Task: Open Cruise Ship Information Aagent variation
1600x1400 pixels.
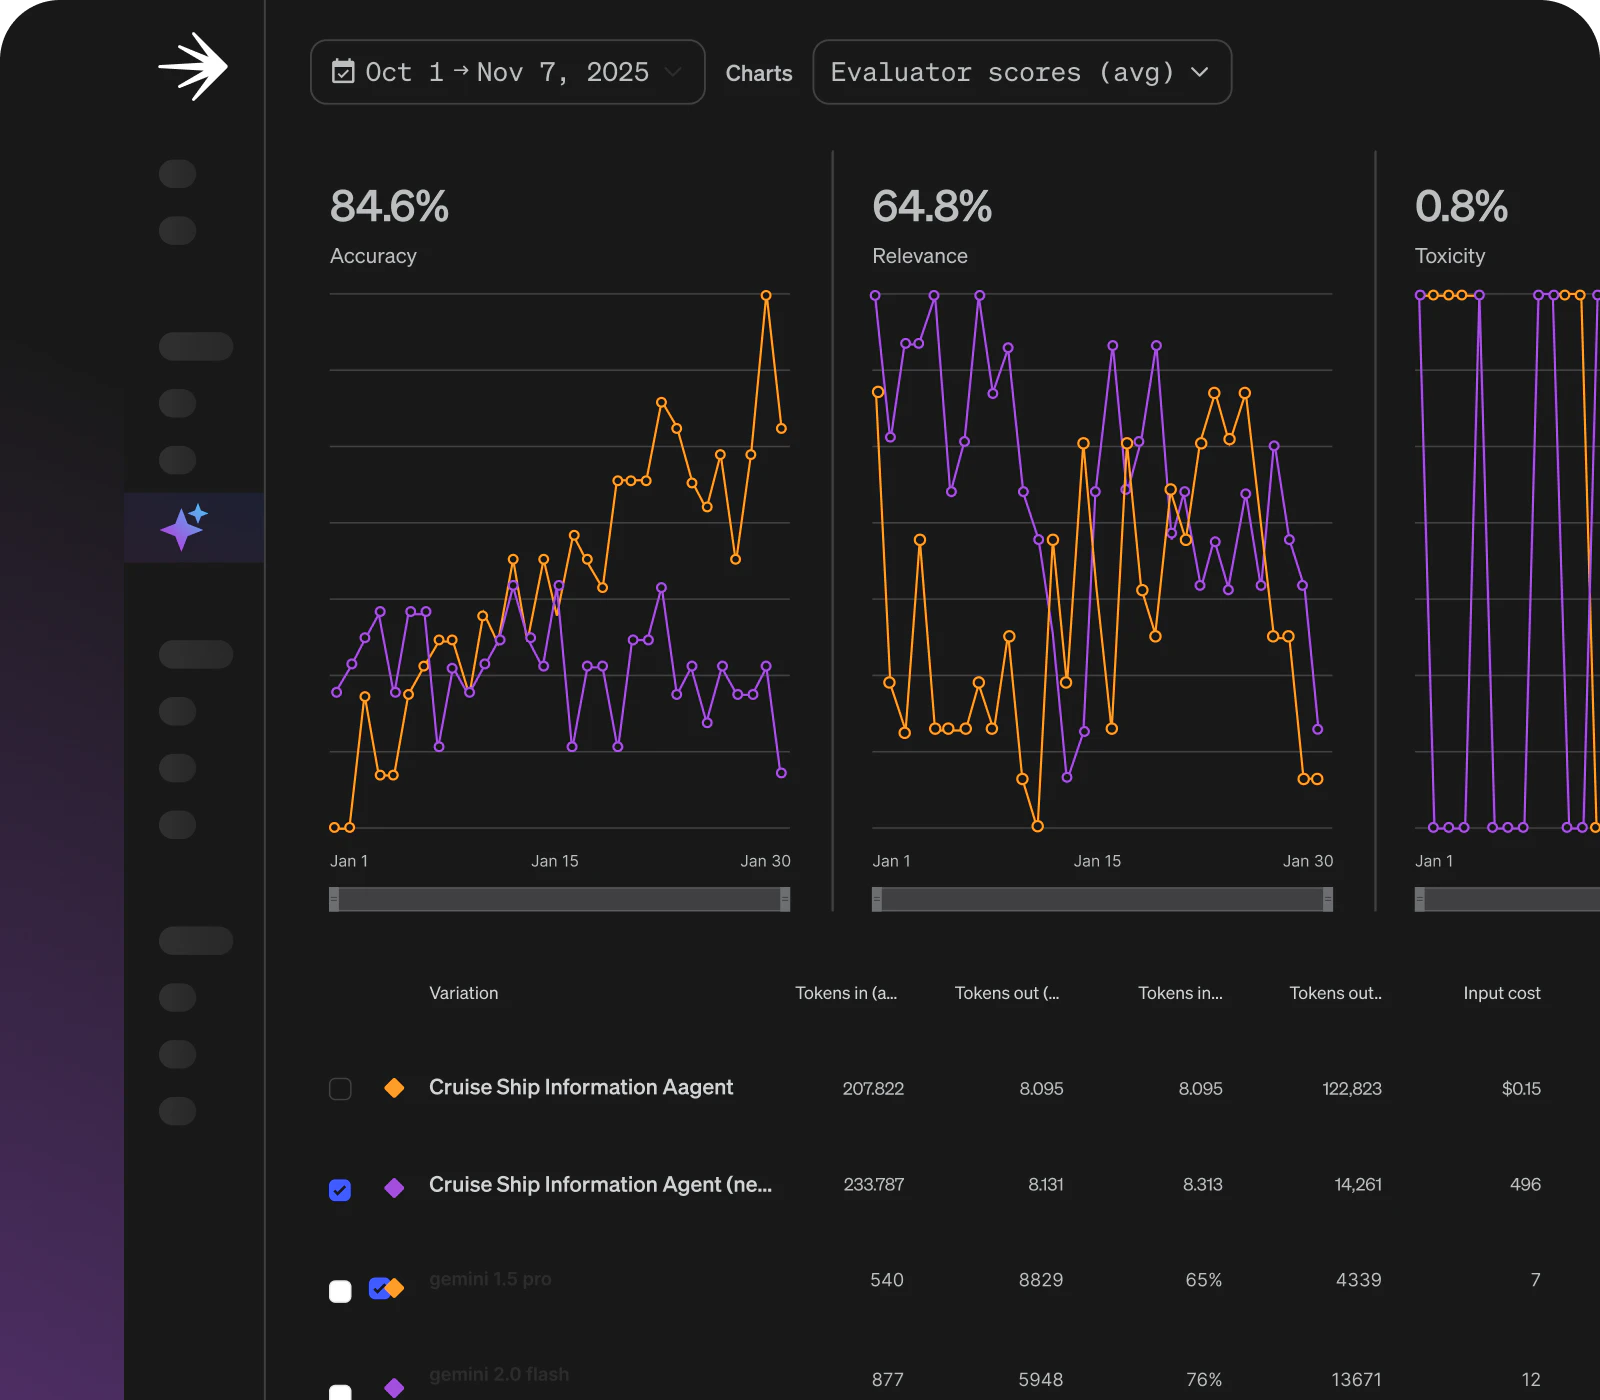Action: pos(580,1087)
